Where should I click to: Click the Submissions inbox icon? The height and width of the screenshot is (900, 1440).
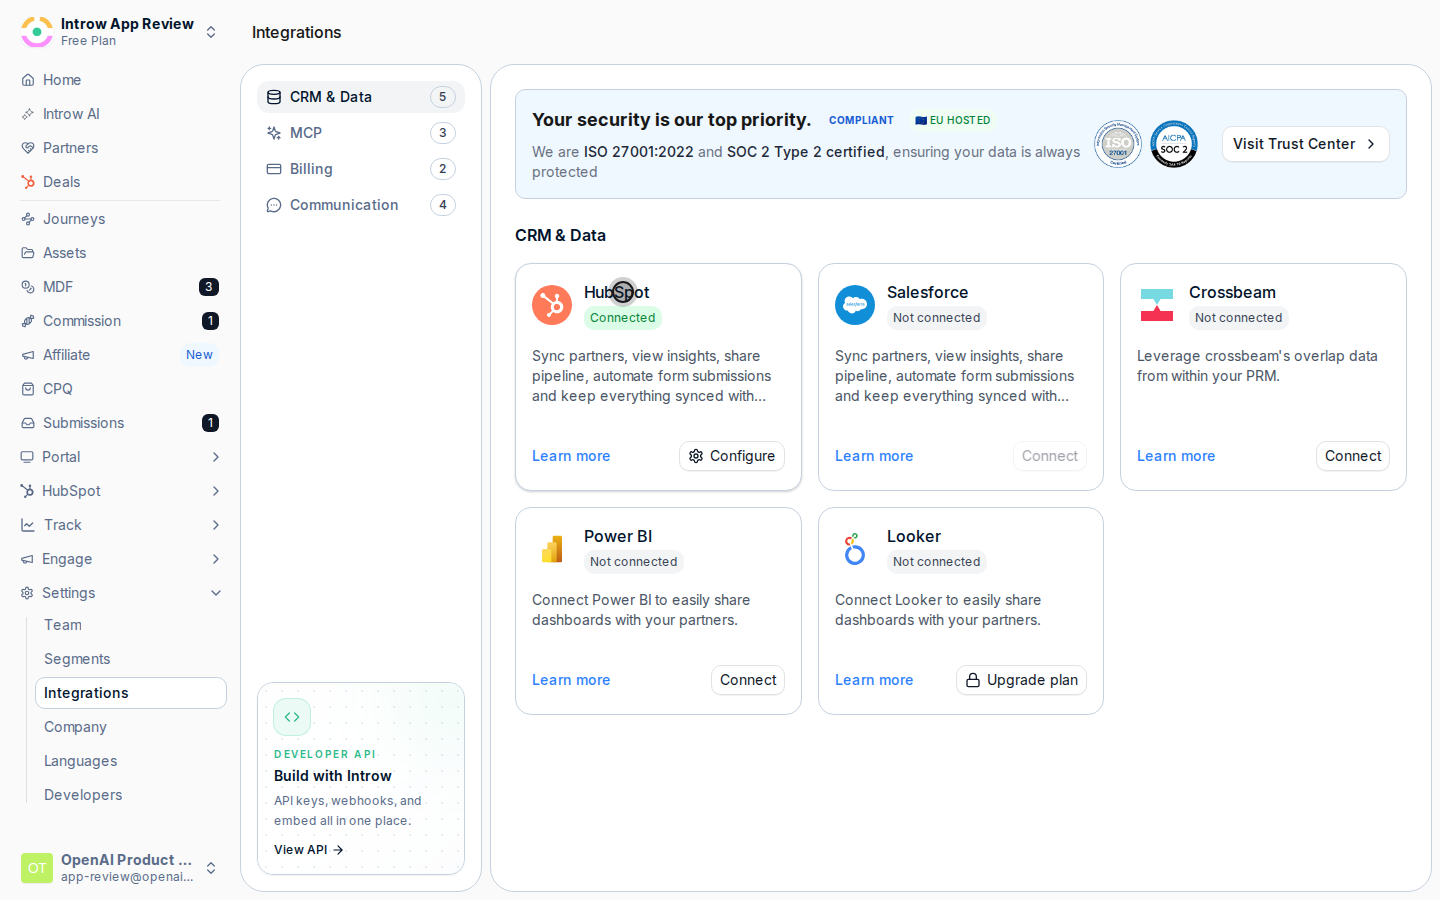pyautogui.click(x=28, y=423)
